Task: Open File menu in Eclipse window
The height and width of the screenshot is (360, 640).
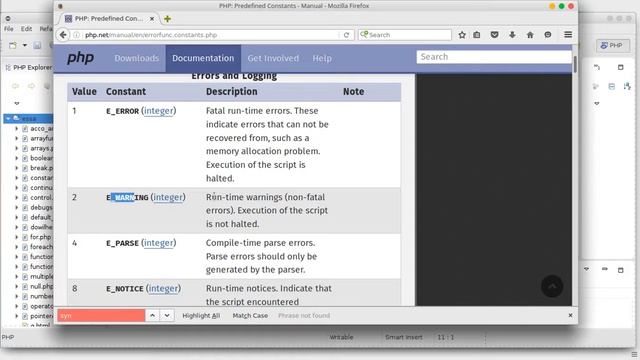Action: pyautogui.click(x=9, y=29)
